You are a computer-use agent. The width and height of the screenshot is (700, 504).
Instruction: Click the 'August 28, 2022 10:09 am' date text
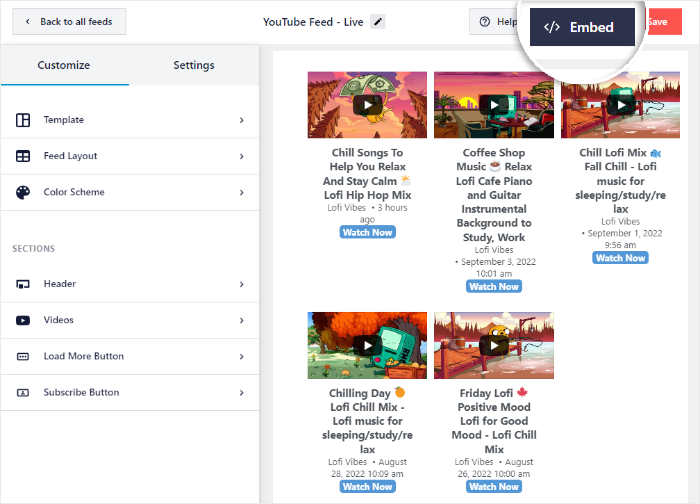[370, 467]
